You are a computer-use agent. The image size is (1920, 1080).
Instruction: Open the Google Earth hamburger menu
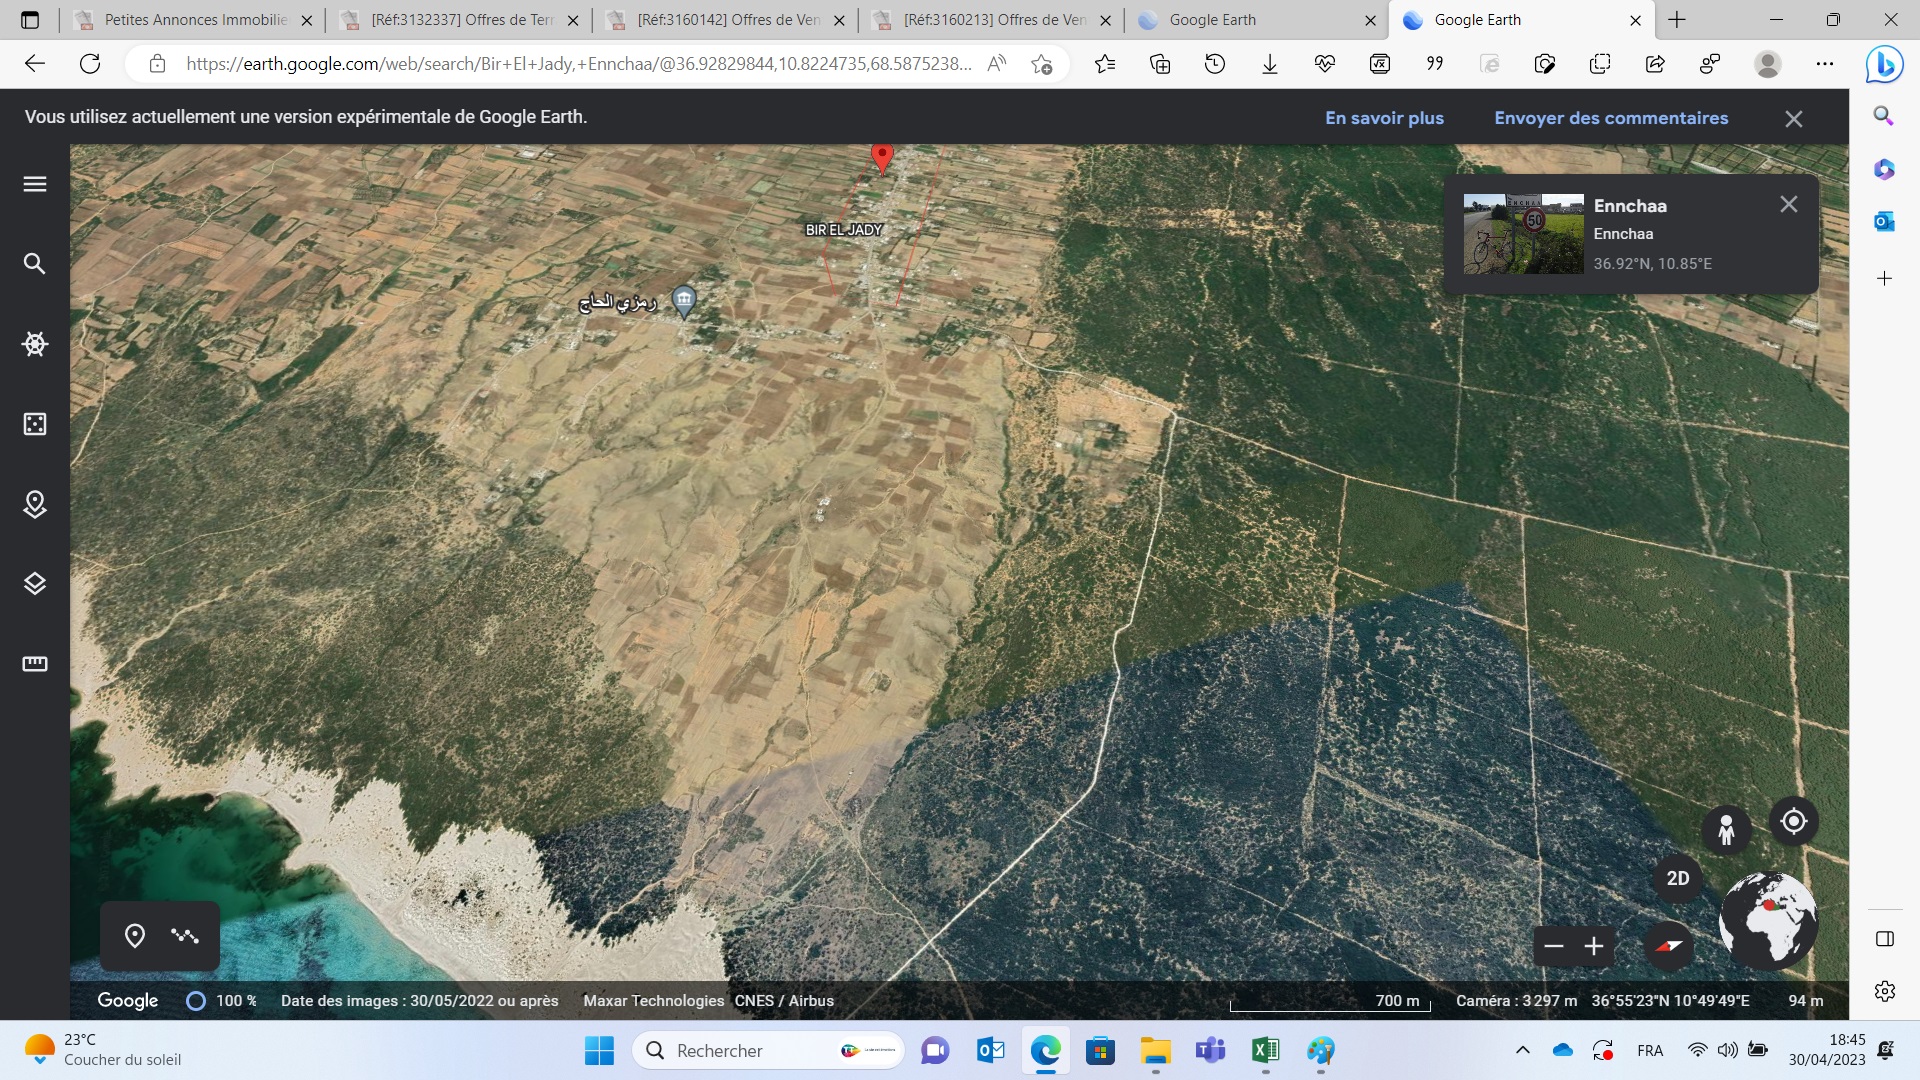click(x=35, y=184)
